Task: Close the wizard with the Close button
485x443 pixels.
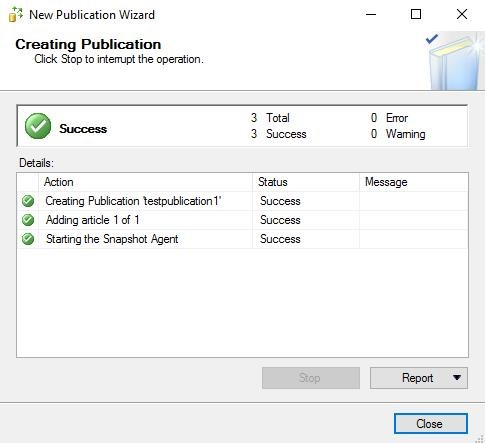Action: pos(431,424)
